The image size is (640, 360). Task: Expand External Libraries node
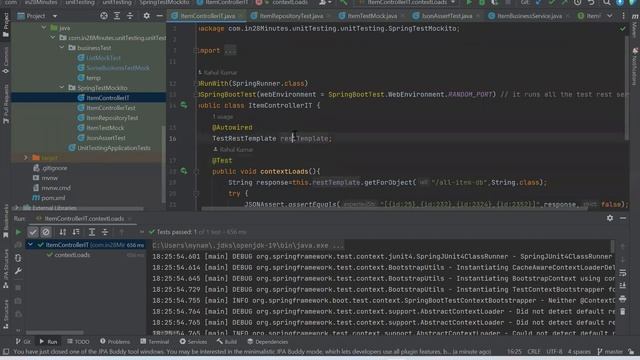click(x=16, y=208)
